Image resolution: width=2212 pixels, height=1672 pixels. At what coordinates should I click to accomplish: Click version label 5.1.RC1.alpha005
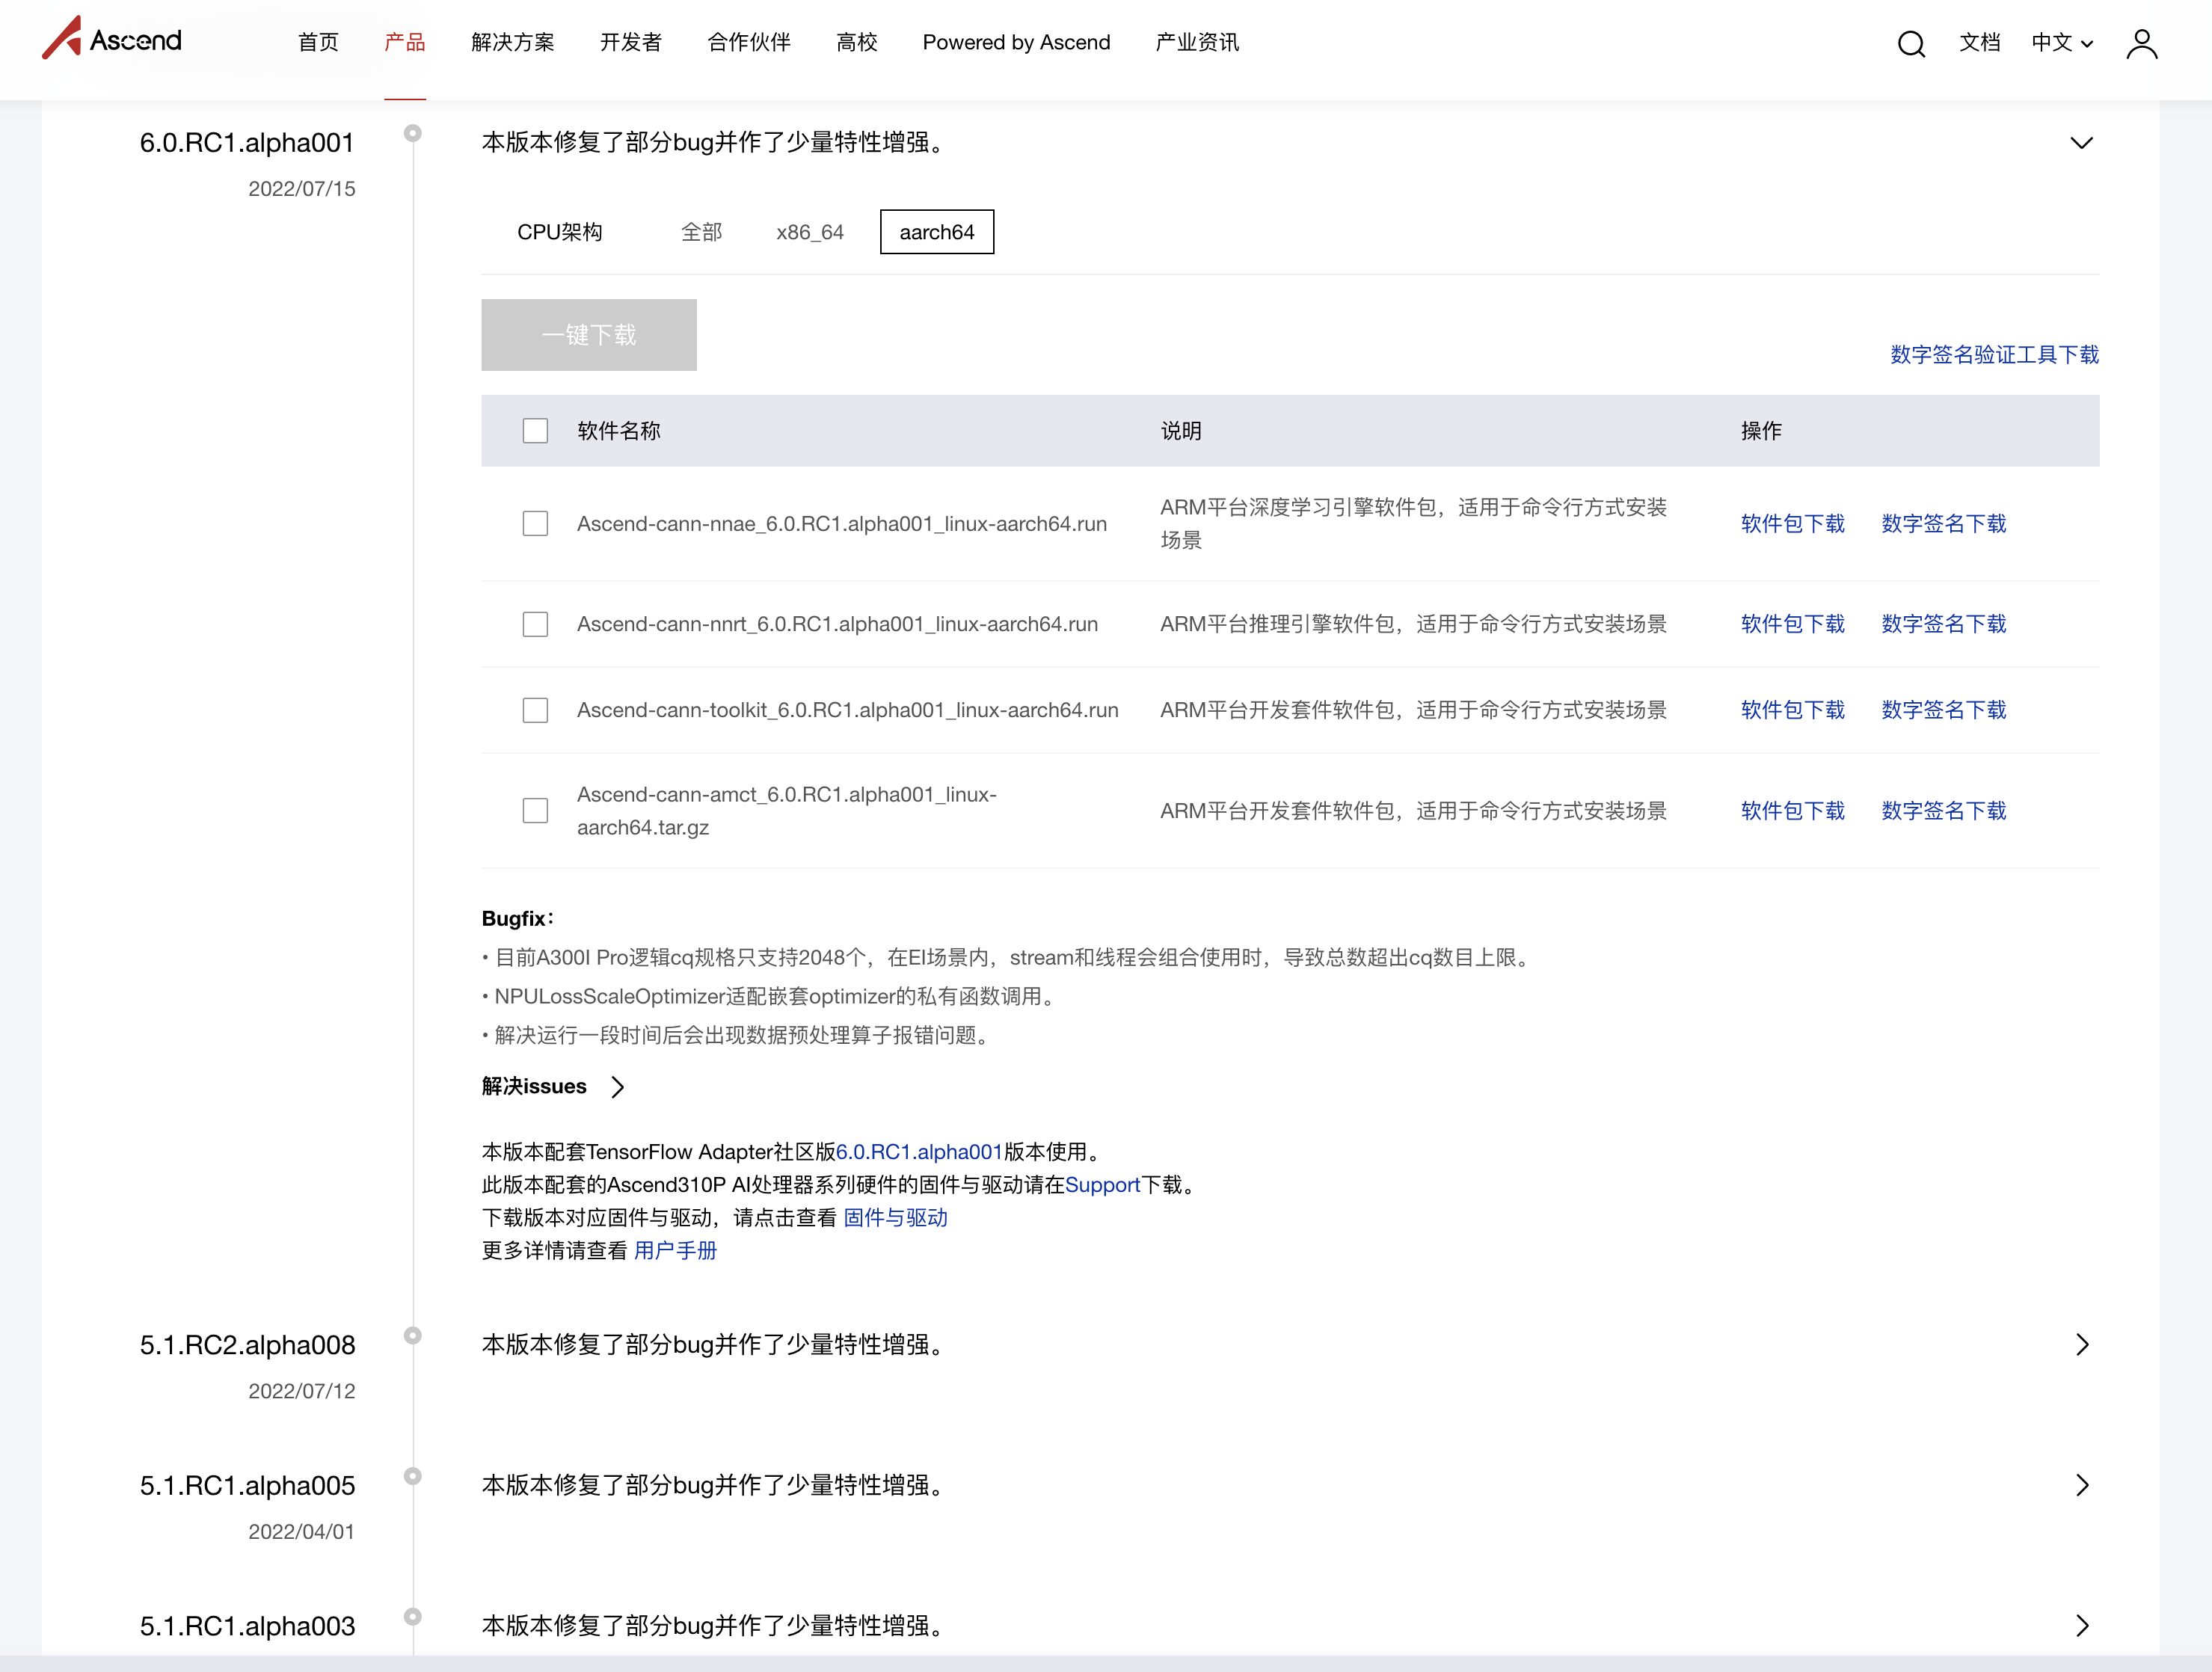[247, 1486]
